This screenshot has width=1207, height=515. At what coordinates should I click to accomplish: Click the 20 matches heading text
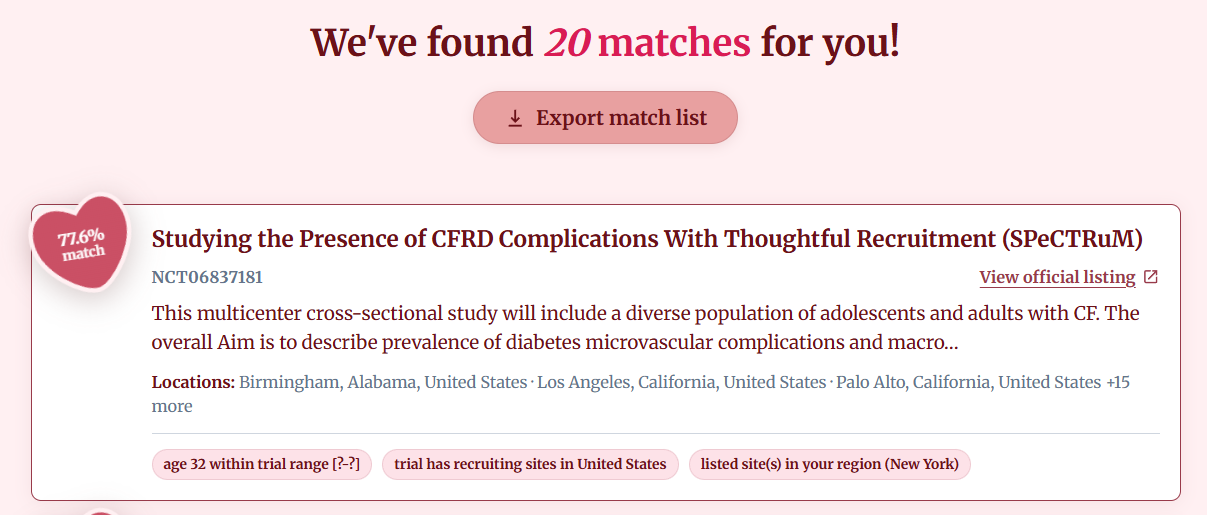click(x=647, y=42)
